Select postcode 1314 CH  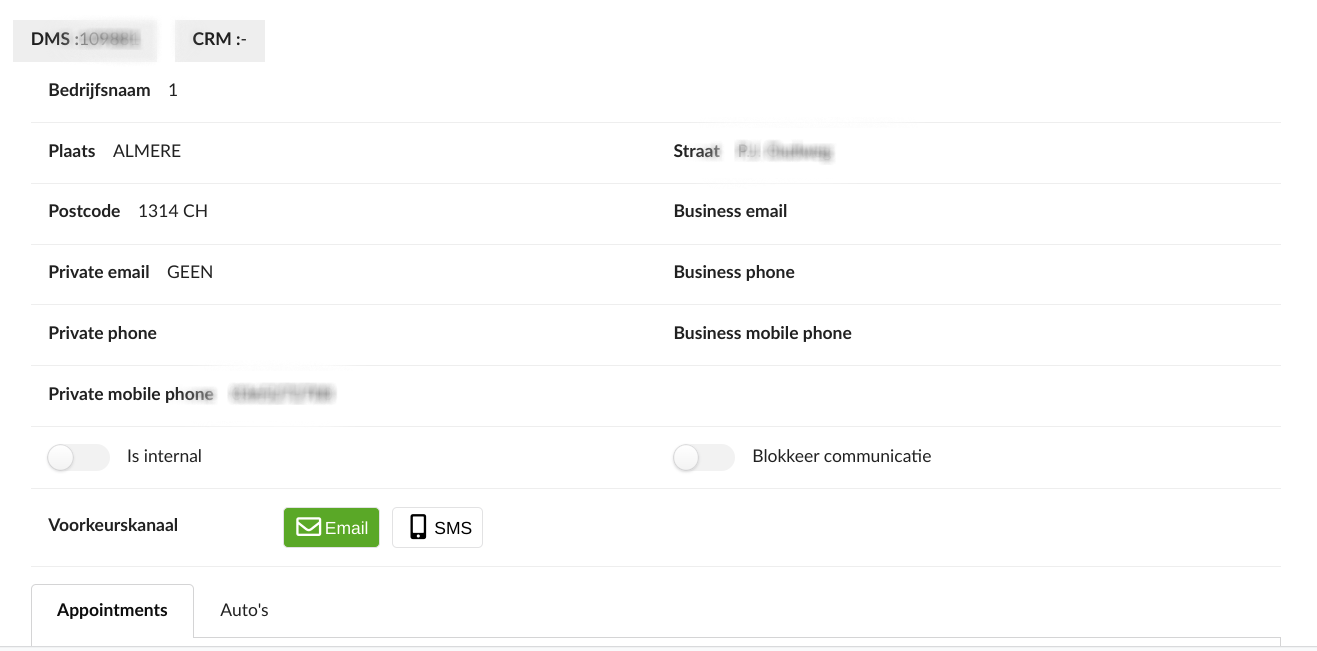point(173,211)
